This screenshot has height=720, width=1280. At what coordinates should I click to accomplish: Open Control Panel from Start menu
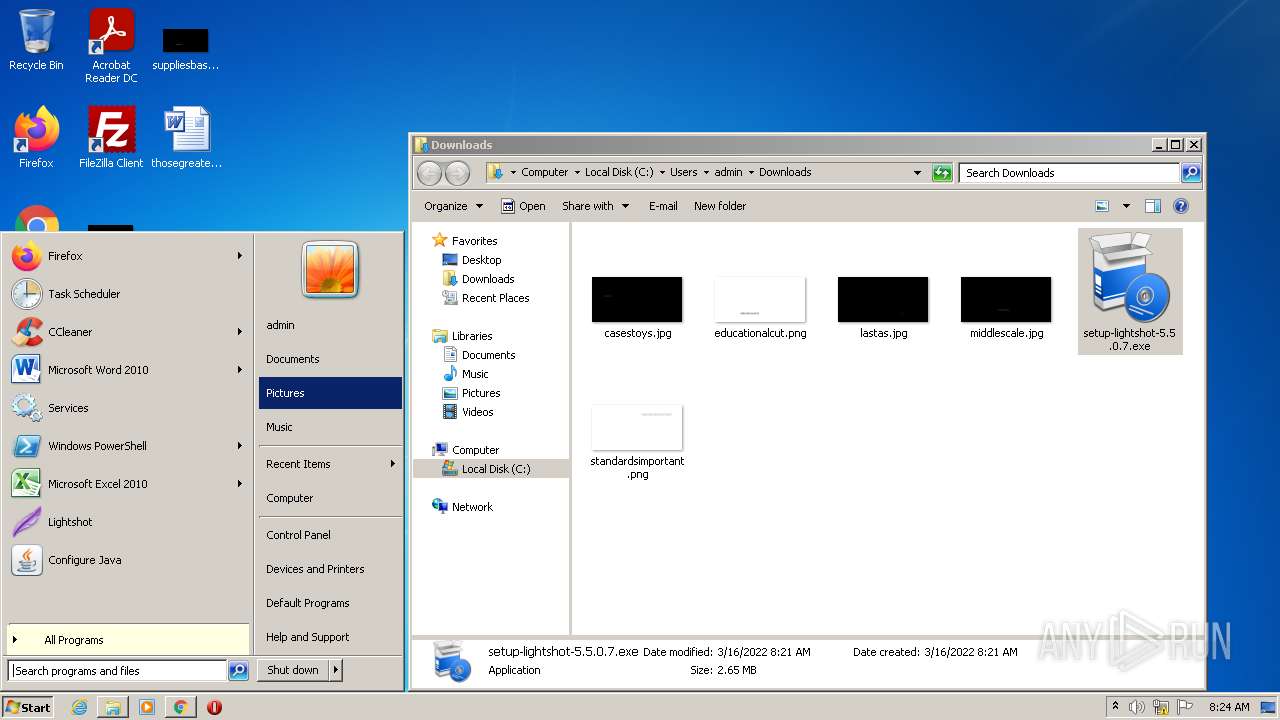click(330, 535)
